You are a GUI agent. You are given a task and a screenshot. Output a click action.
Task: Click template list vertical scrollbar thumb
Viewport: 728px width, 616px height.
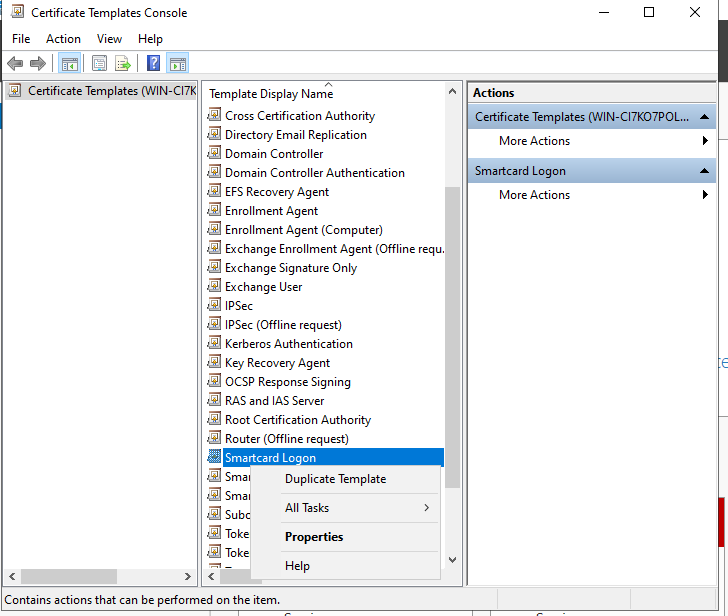[453, 337]
